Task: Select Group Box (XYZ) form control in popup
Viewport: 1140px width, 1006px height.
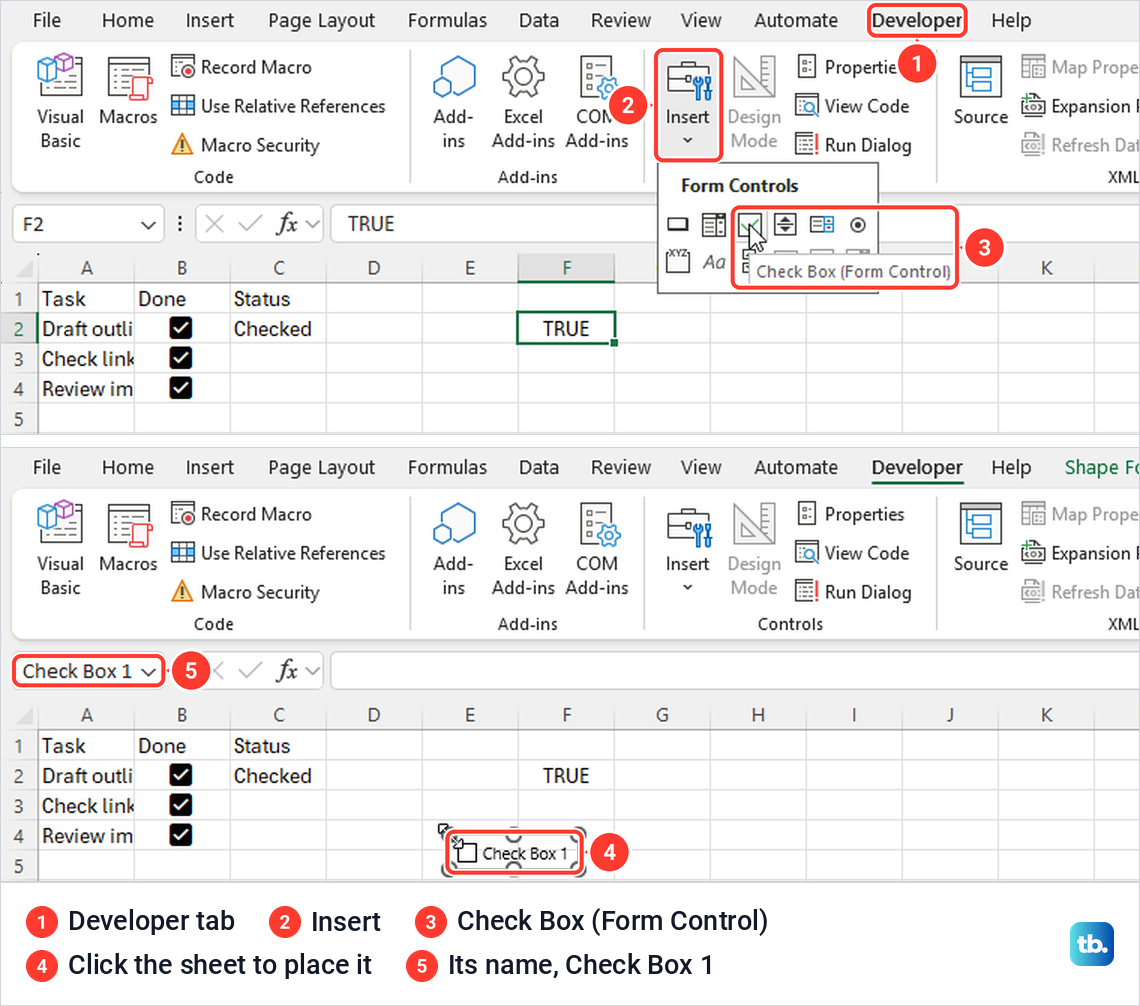Action: 678,260
